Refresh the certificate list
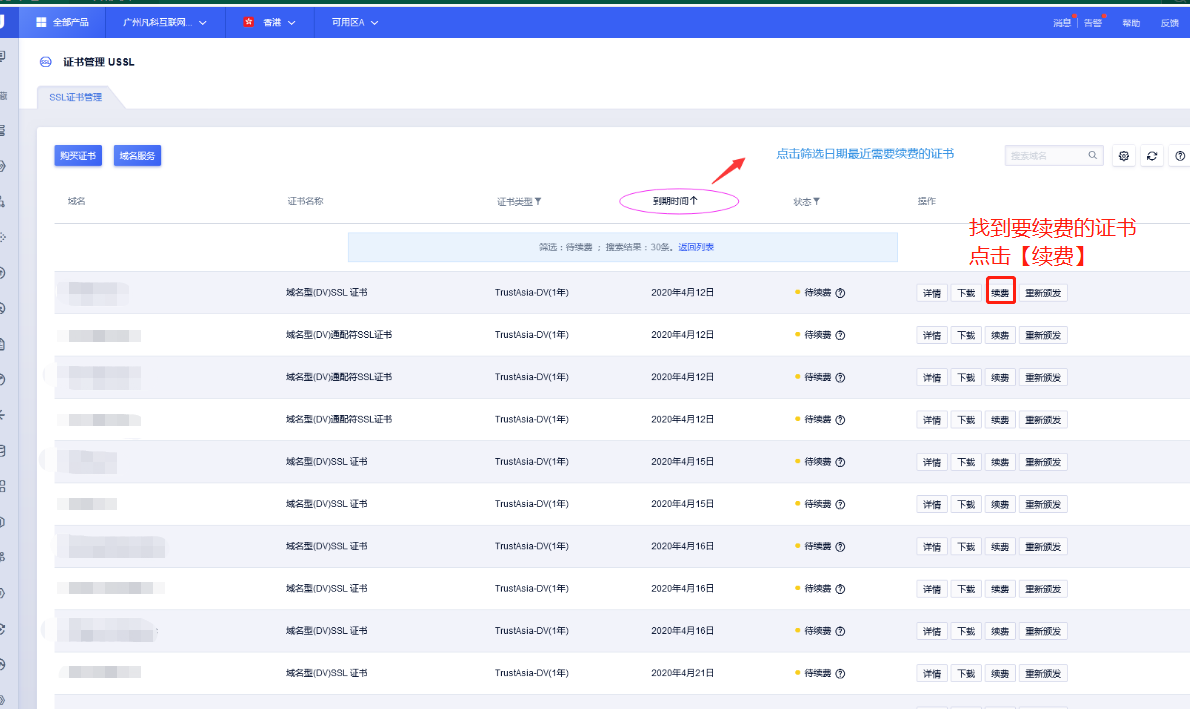The image size is (1190, 709). pos(1152,156)
